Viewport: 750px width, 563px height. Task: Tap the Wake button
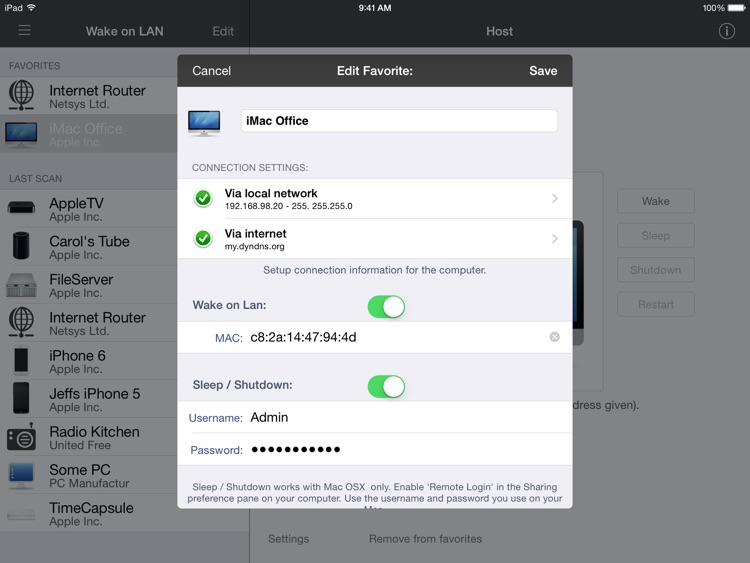tap(655, 201)
